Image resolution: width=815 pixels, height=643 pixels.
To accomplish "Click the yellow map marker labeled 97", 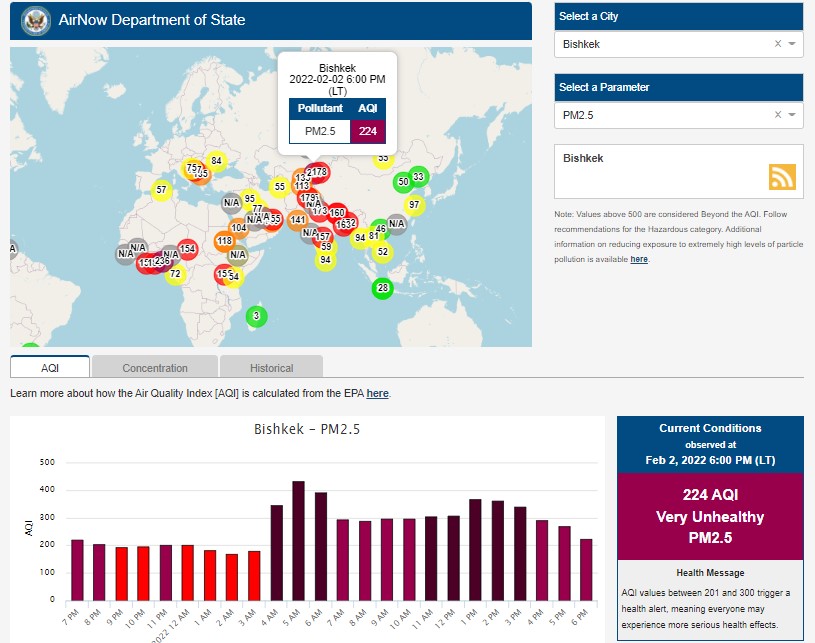I will click(x=414, y=204).
